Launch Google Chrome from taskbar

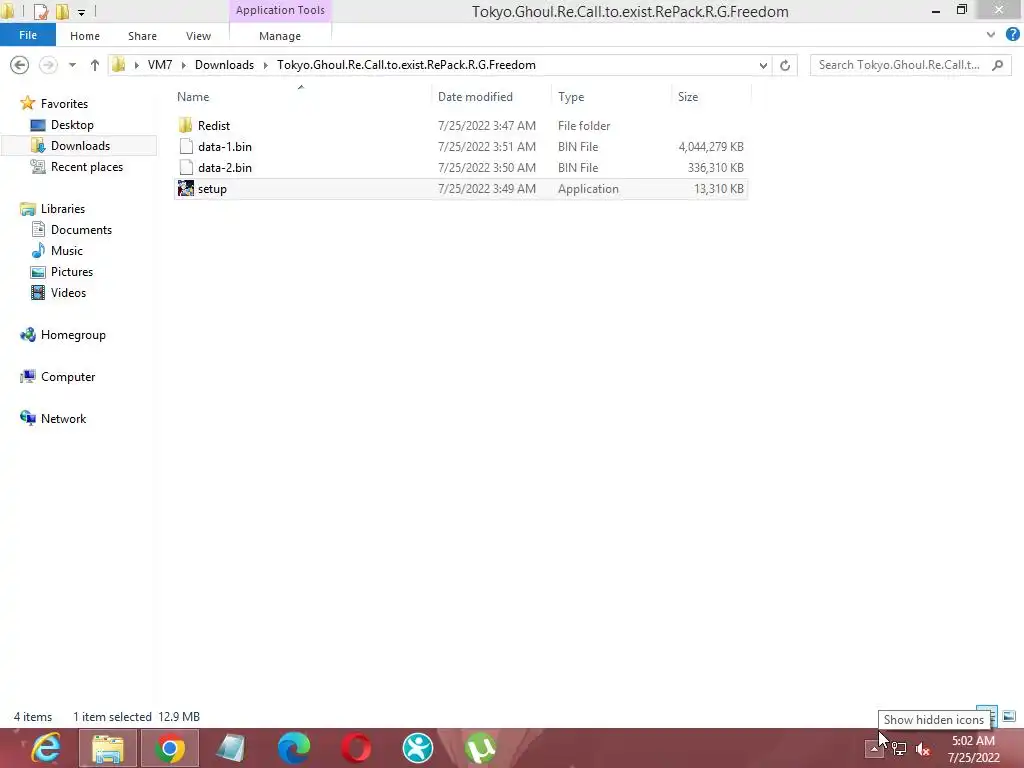[x=170, y=748]
